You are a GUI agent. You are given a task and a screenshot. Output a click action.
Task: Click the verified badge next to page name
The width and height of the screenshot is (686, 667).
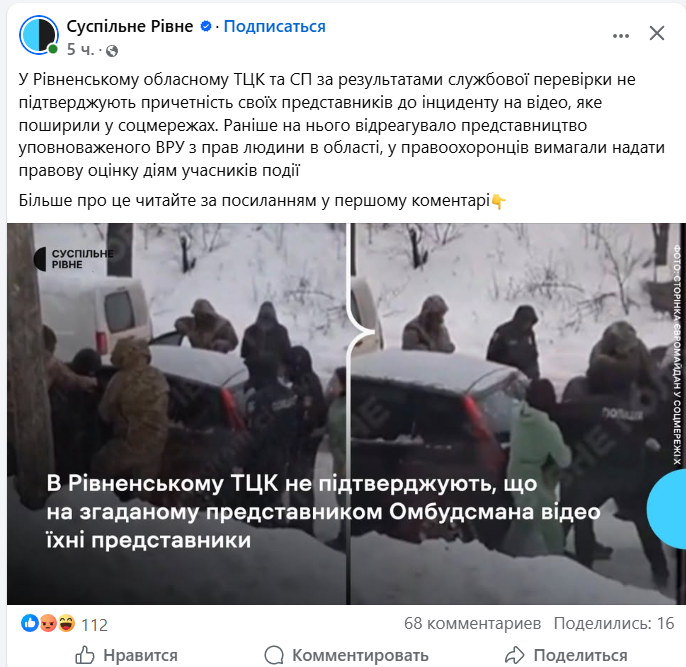click(x=206, y=26)
